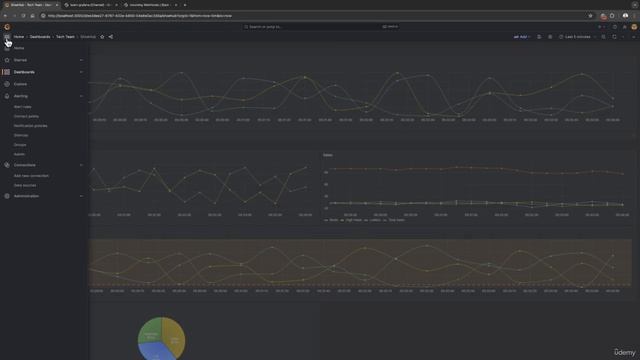Viewport: 640px width, 360px height.
Task: Switch to the third browser tab
Action: (x=150, y=5)
